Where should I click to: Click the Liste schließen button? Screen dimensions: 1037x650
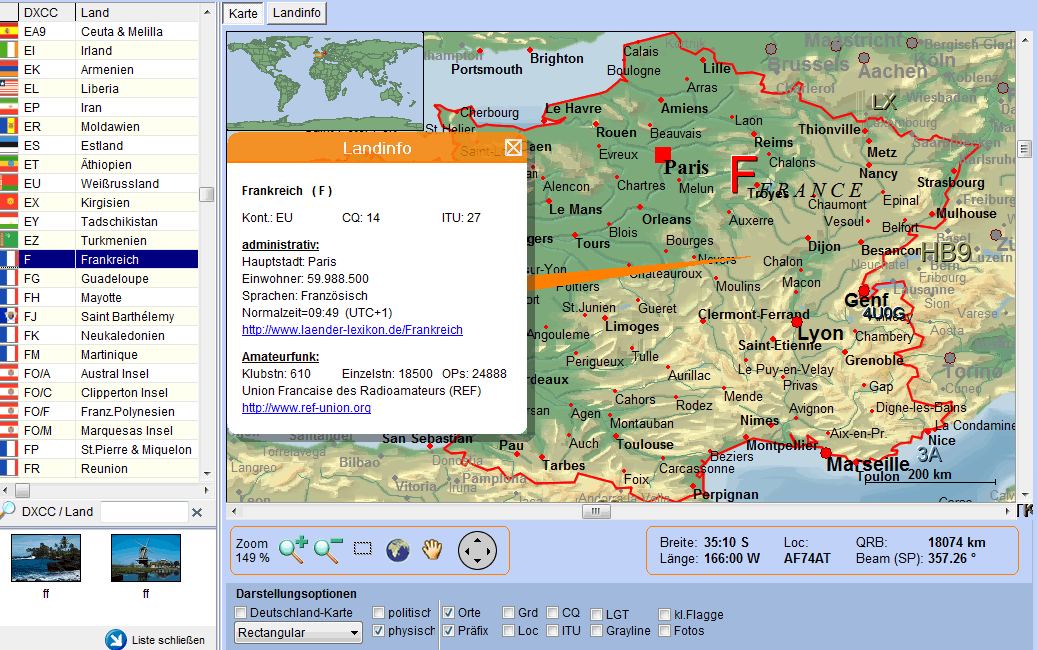(x=157, y=640)
